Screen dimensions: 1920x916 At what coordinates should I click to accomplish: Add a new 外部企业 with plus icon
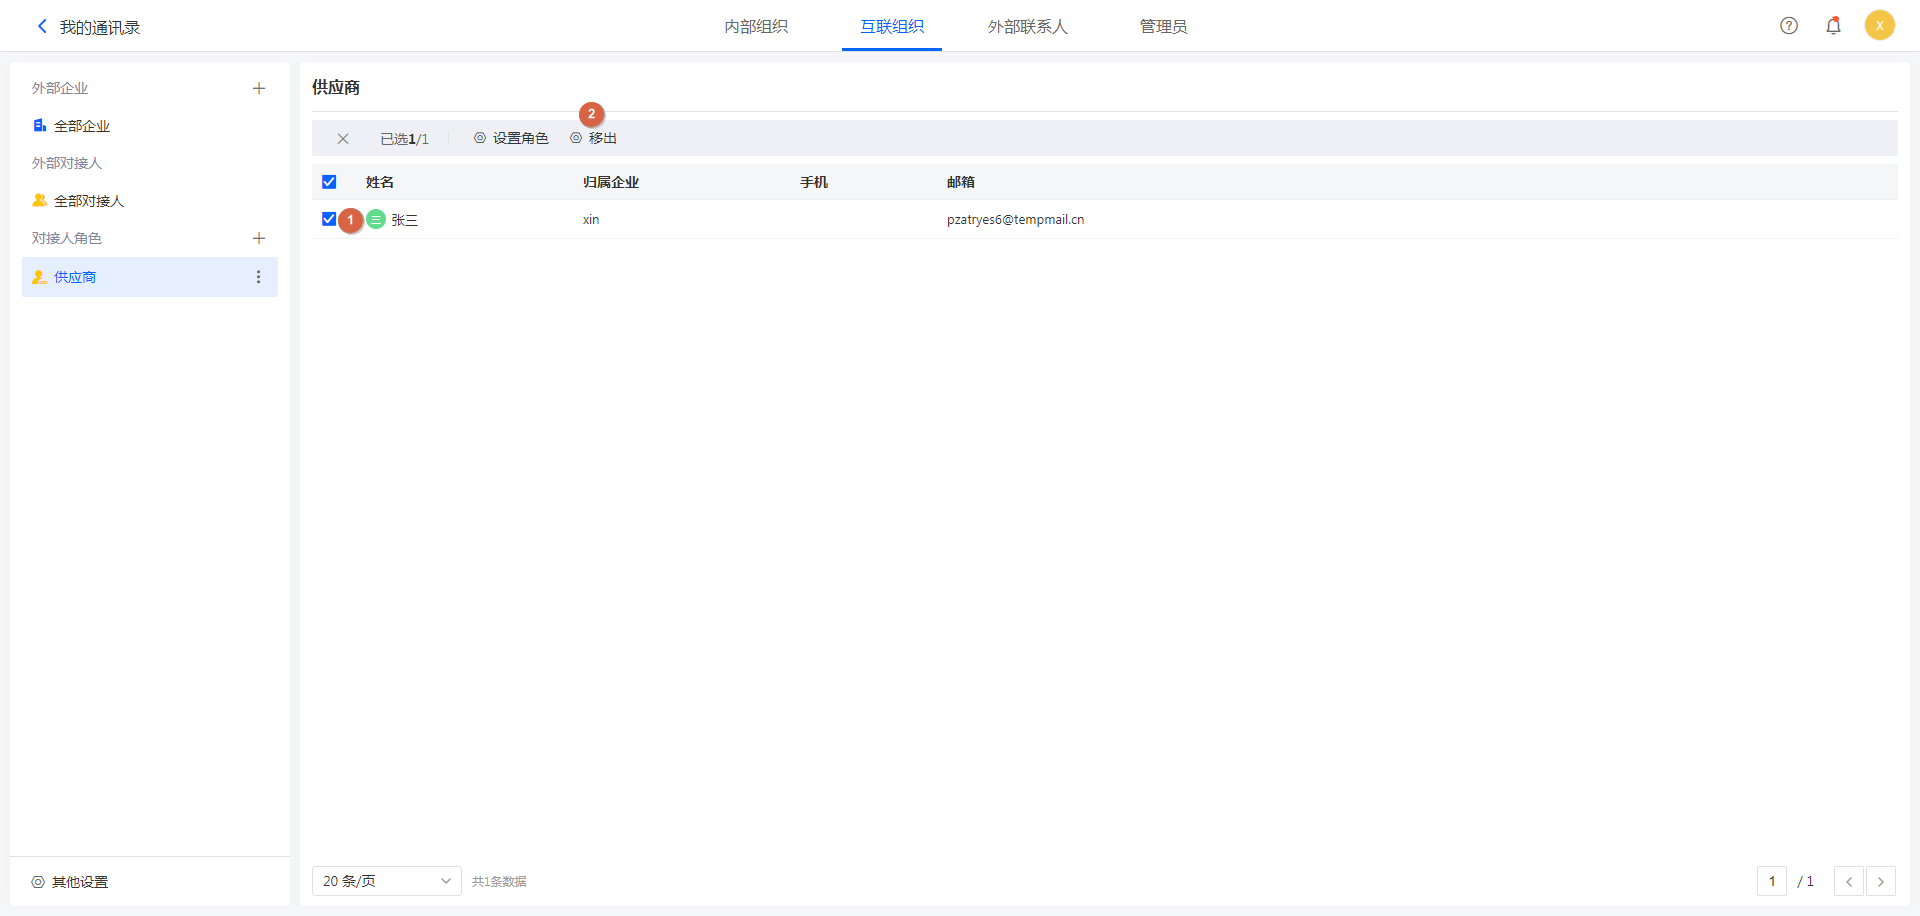259,89
